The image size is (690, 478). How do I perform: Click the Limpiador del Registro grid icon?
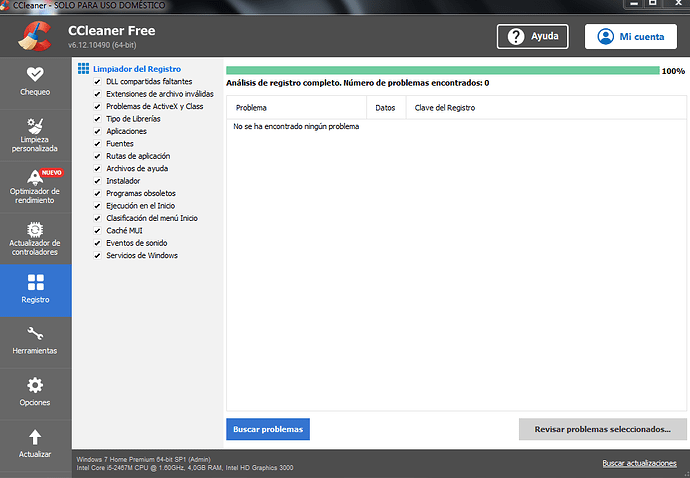pyautogui.click(x=83, y=69)
